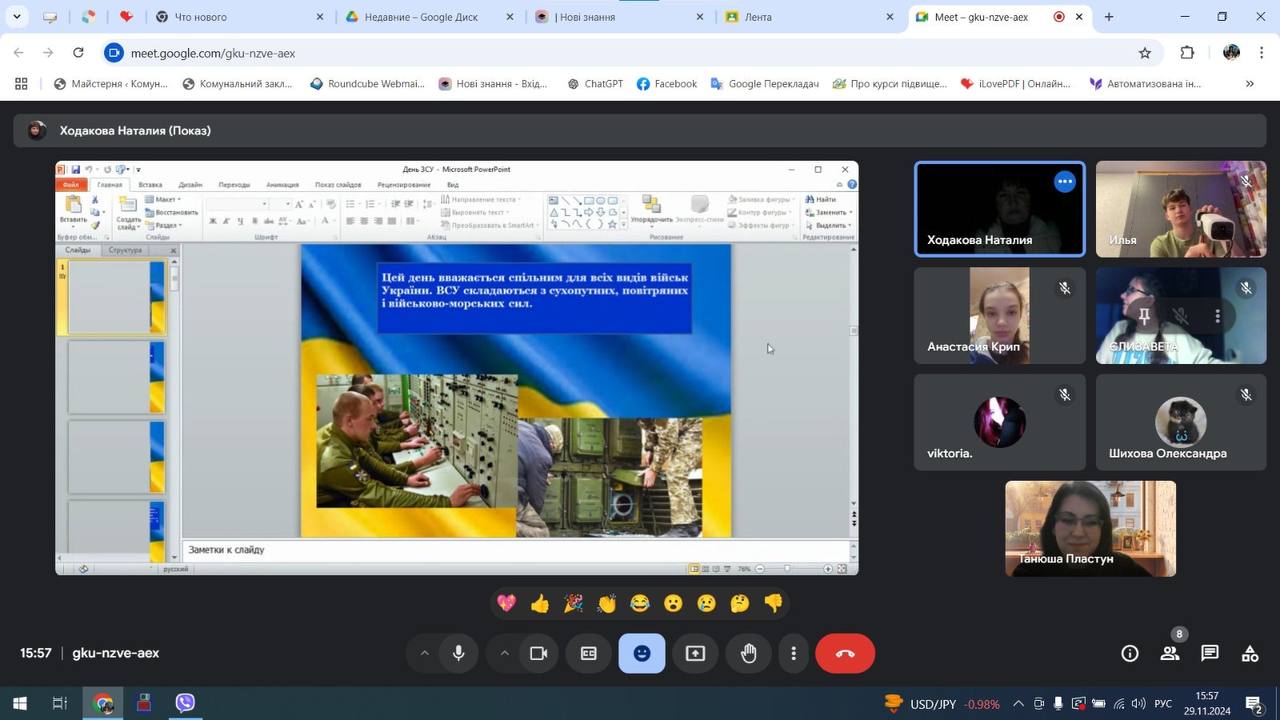Click the share screen button

click(x=695, y=653)
